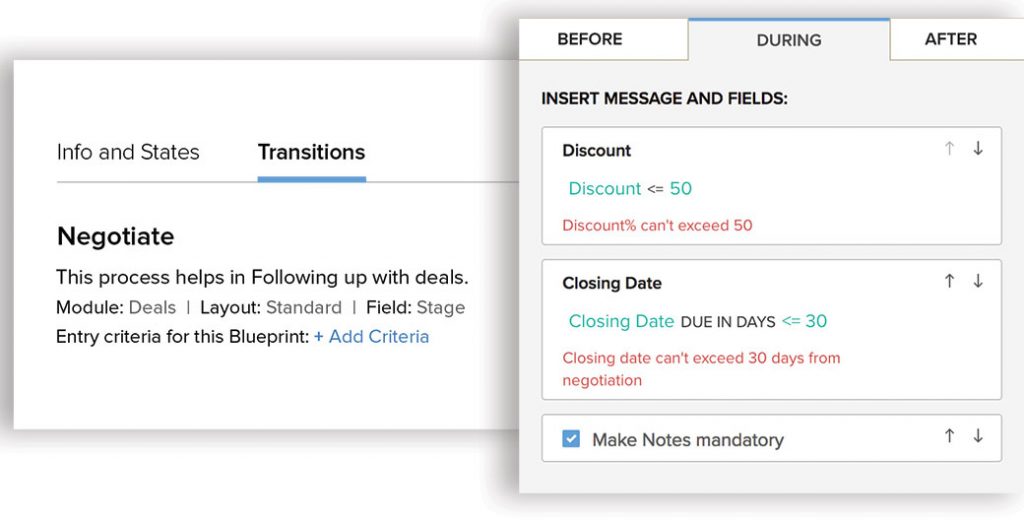Click the Negotiate transition heading
Image resolution: width=1024 pixels, height=526 pixels.
[x=116, y=236]
